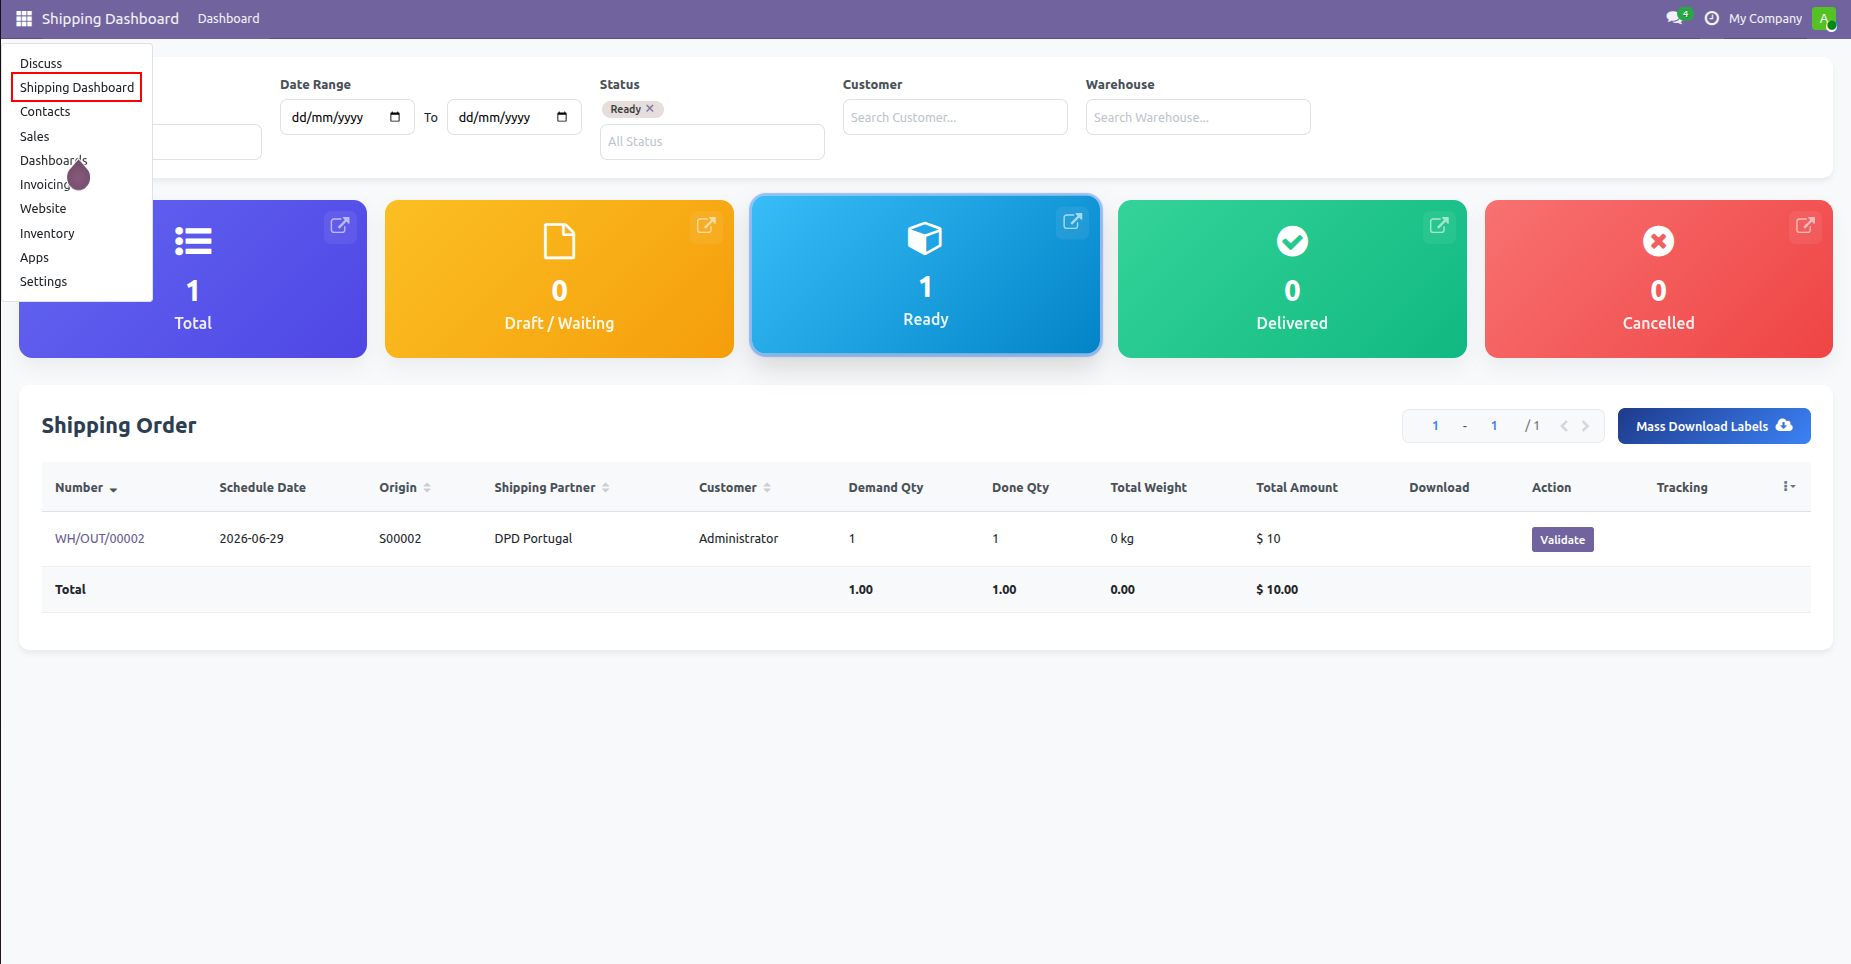1851x964 pixels.
Task: Click Mass Download Labels button
Action: point(1714,426)
